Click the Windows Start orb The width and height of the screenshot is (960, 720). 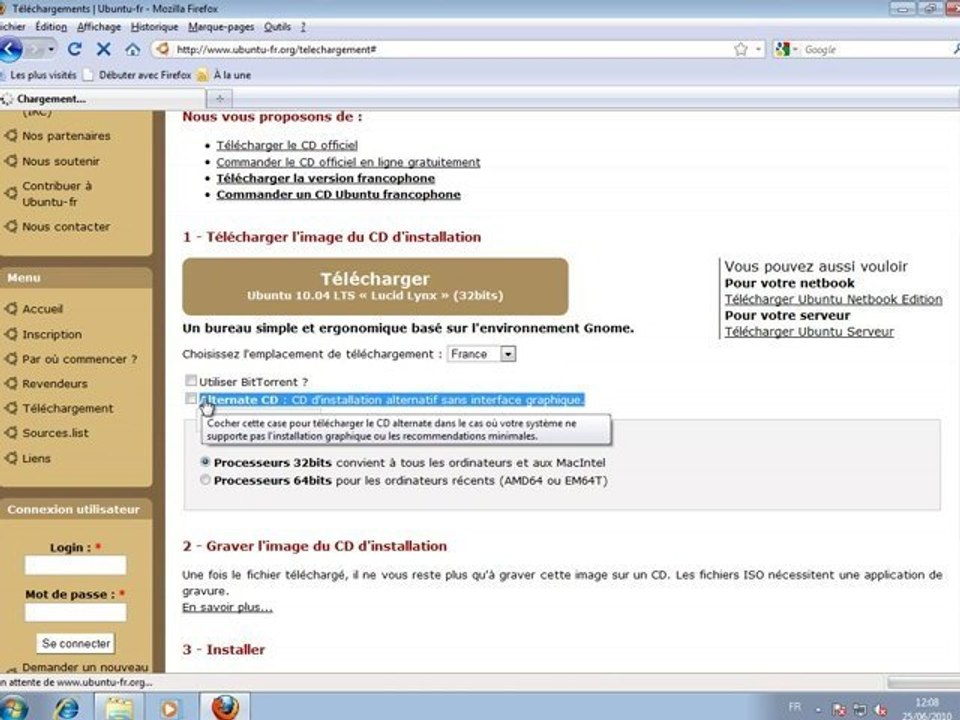coord(12,708)
